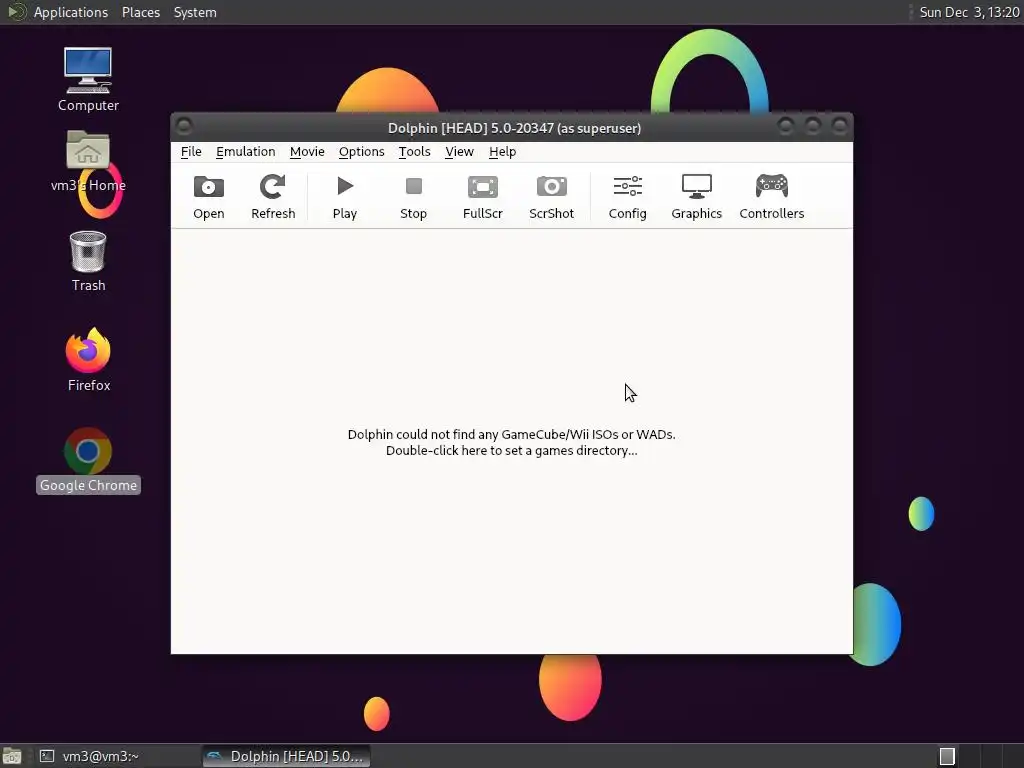Select the Computer desktop icon
This screenshot has height=768, width=1024.
[x=88, y=80]
